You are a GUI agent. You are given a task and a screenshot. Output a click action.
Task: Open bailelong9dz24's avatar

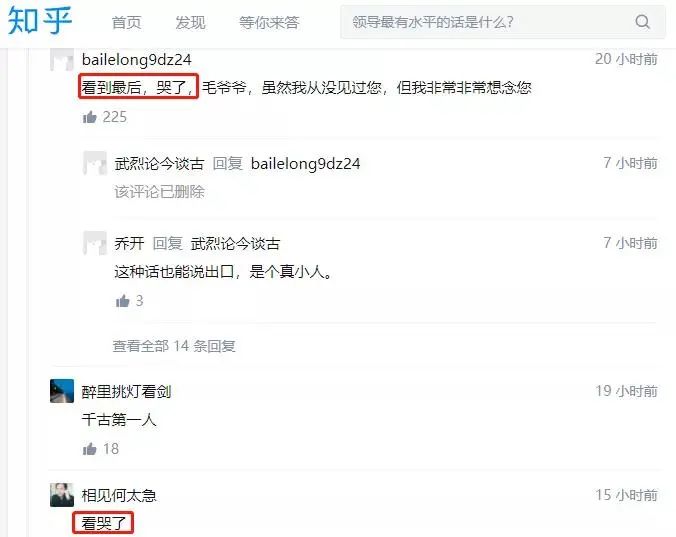pyautogui.click(x=62, y=59)
